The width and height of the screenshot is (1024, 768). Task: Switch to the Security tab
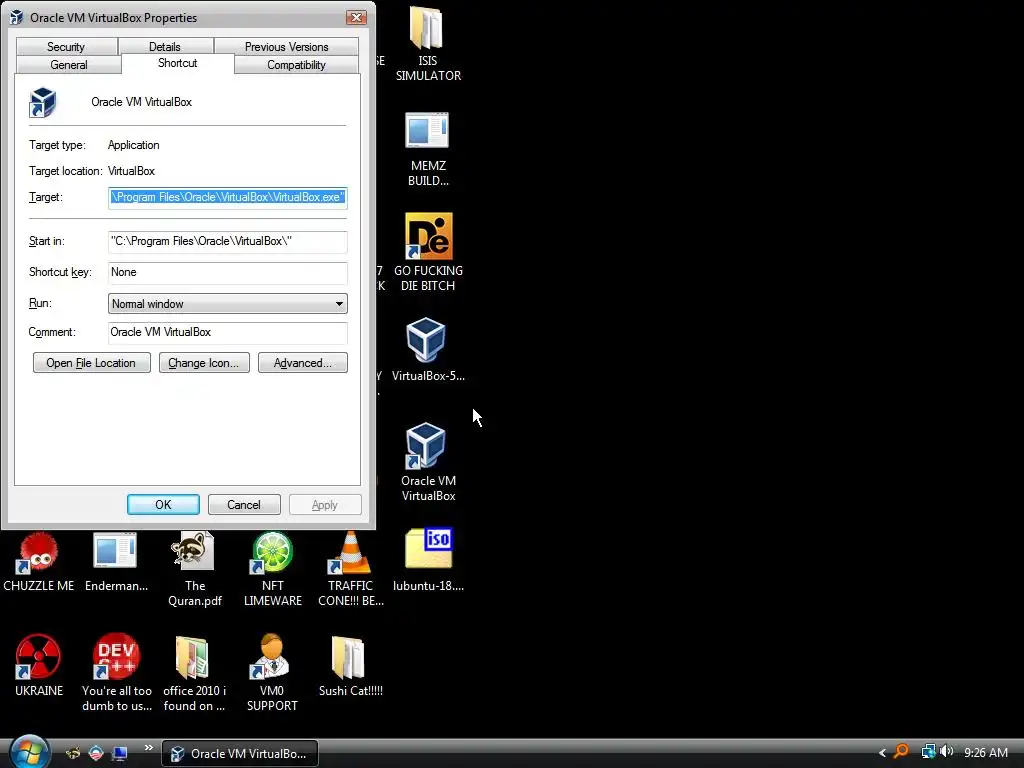tap(66, 46)
